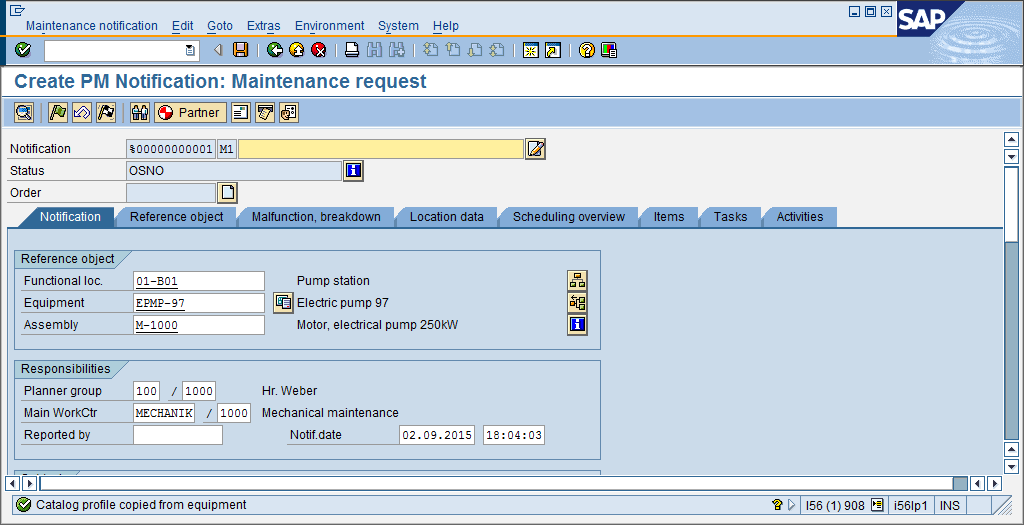Cancel with the red X icon
The height and width of the screenshot is (525, 1024).
pos(318,50)
